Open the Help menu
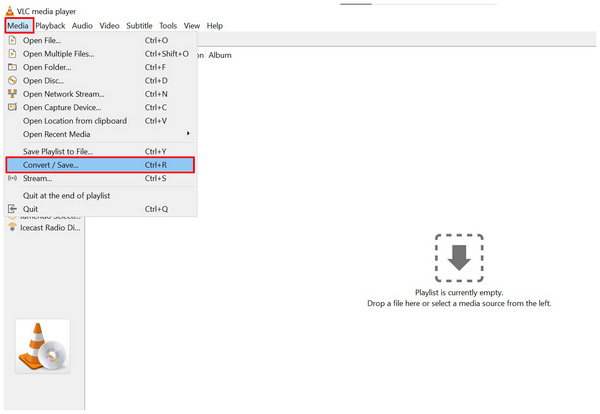This screenshot has width=600, height=414. [215, 26]
